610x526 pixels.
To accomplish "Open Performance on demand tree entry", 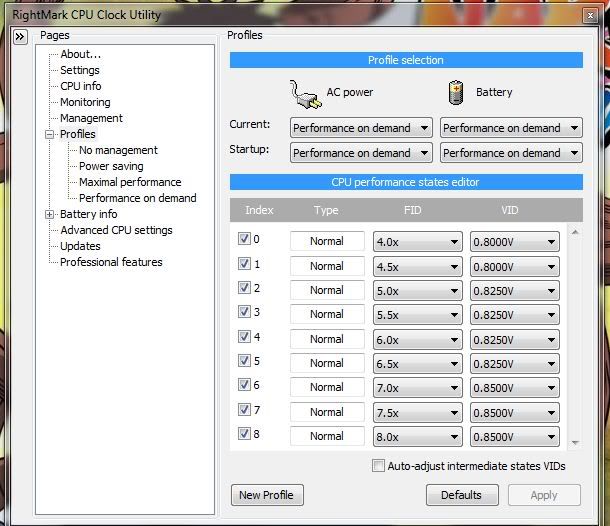I will point(137,198).
